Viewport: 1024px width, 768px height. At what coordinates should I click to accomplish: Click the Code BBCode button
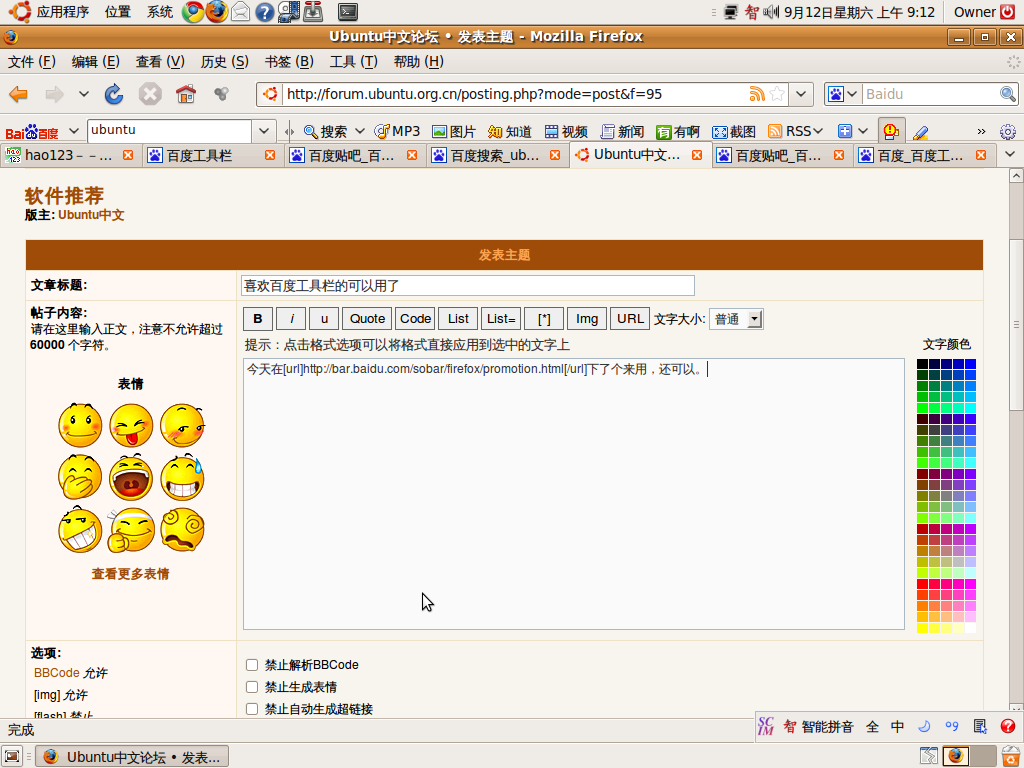(415, 319)
